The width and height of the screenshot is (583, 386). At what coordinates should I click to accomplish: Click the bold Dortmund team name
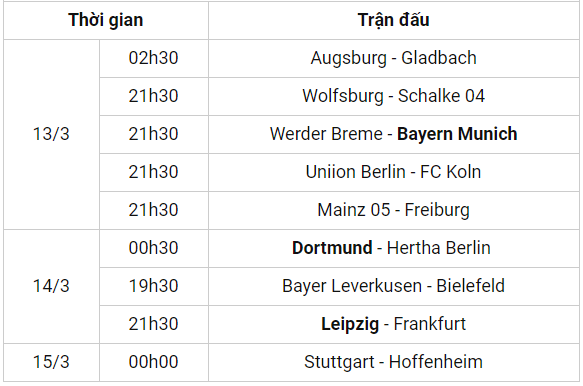[332, 248]
